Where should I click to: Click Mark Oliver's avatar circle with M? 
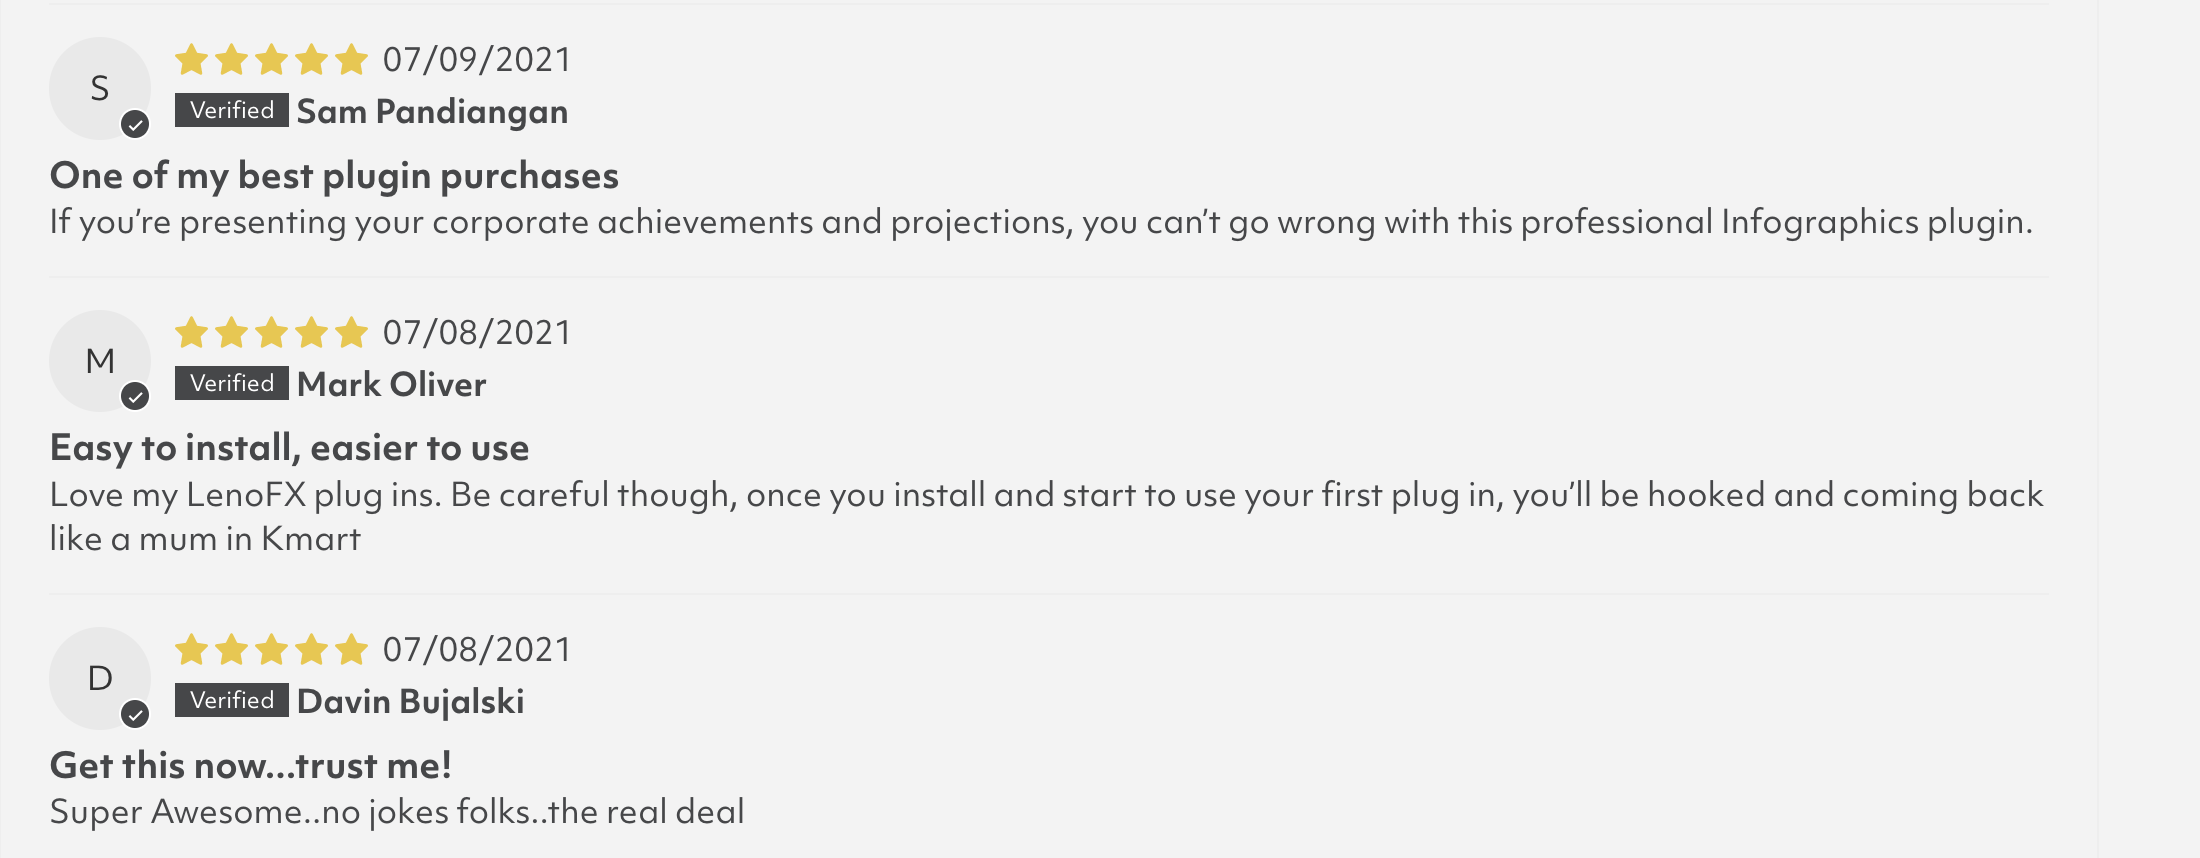[100, 361]
